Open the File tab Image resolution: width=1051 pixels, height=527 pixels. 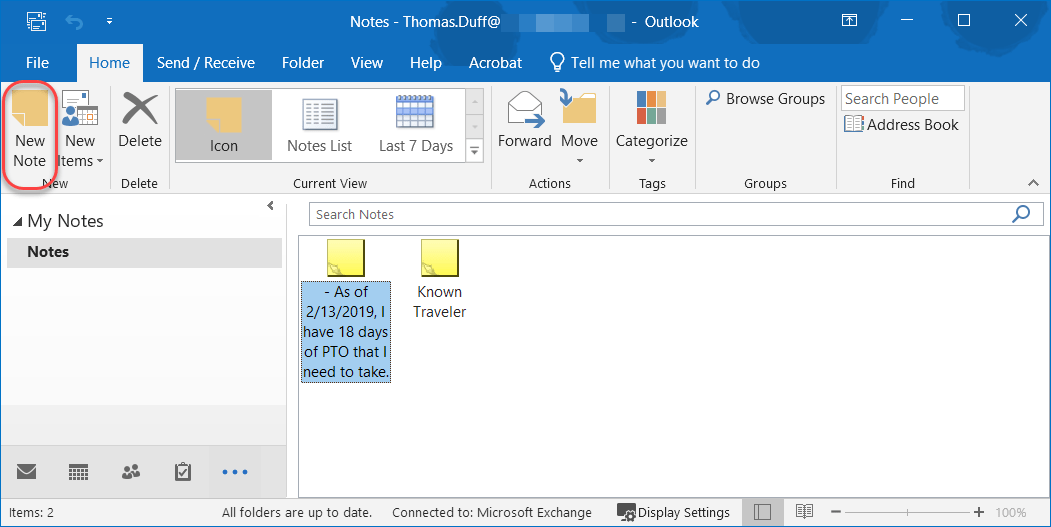[x=38, y=63]
